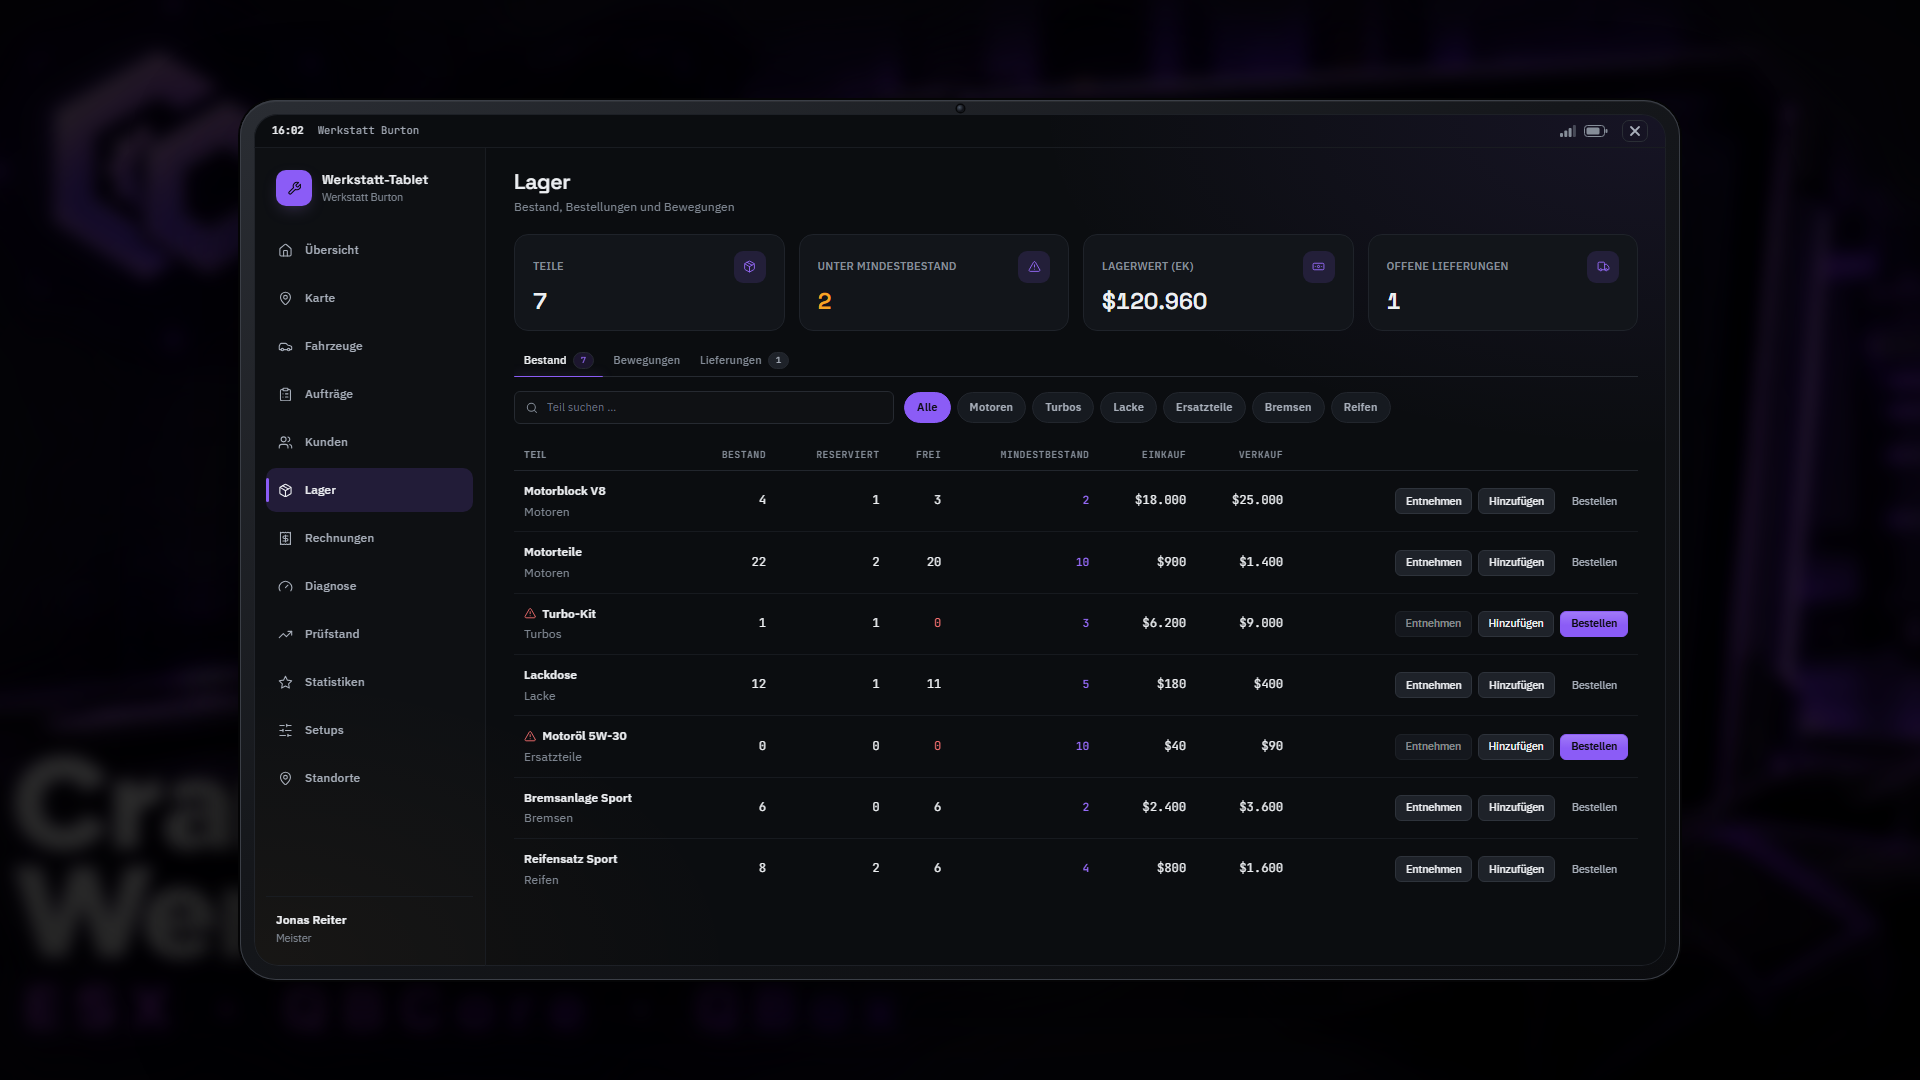Open Kunden people icon
The width and height of the screenshot is (1920, 1080).
click(x=285, y=442)
